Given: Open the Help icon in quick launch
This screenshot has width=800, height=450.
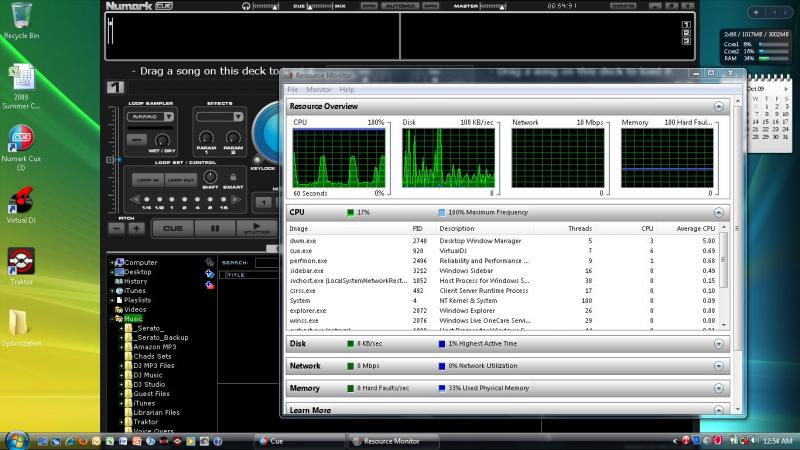Looking at the screenshot, I should pos(217,441).
